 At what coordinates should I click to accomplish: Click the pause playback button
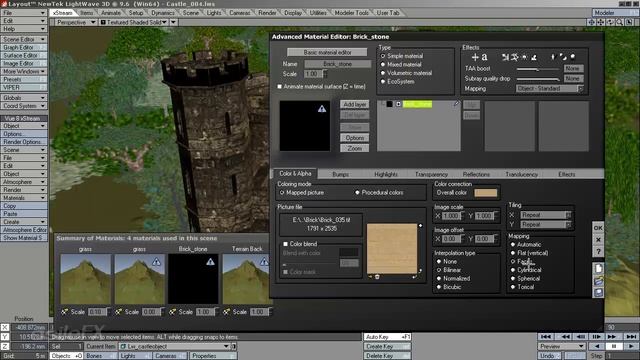point(613,347)
